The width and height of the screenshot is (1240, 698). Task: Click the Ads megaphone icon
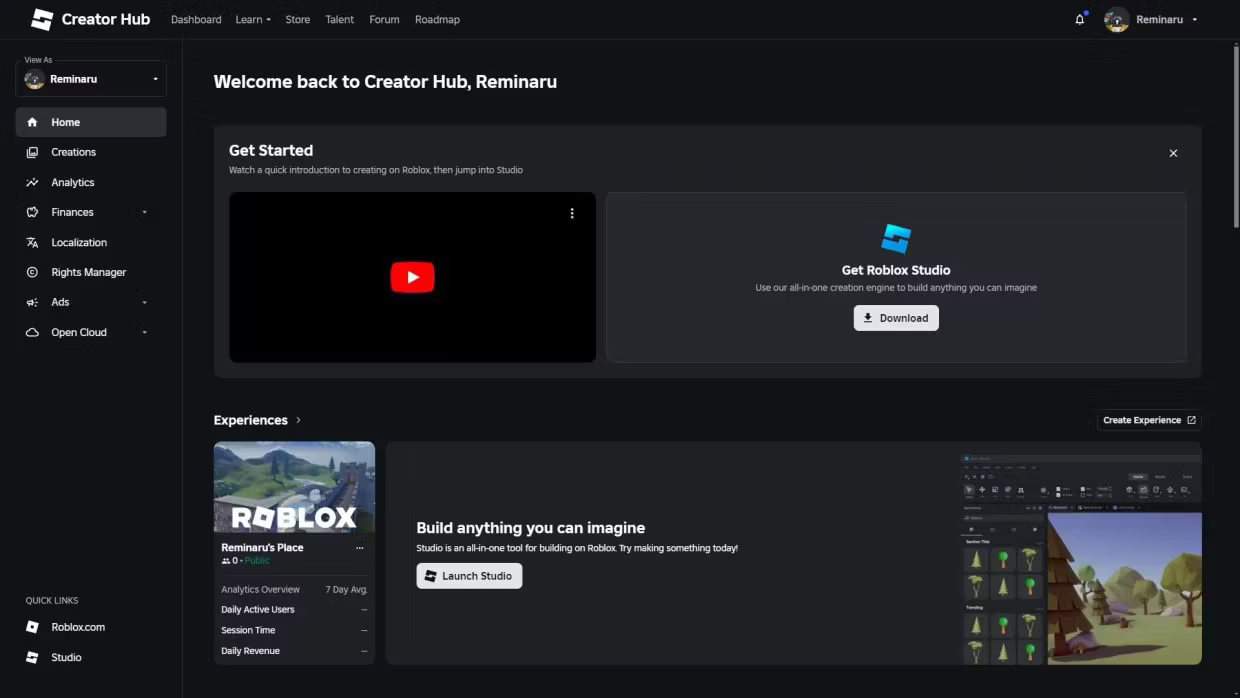click(32, 302)
